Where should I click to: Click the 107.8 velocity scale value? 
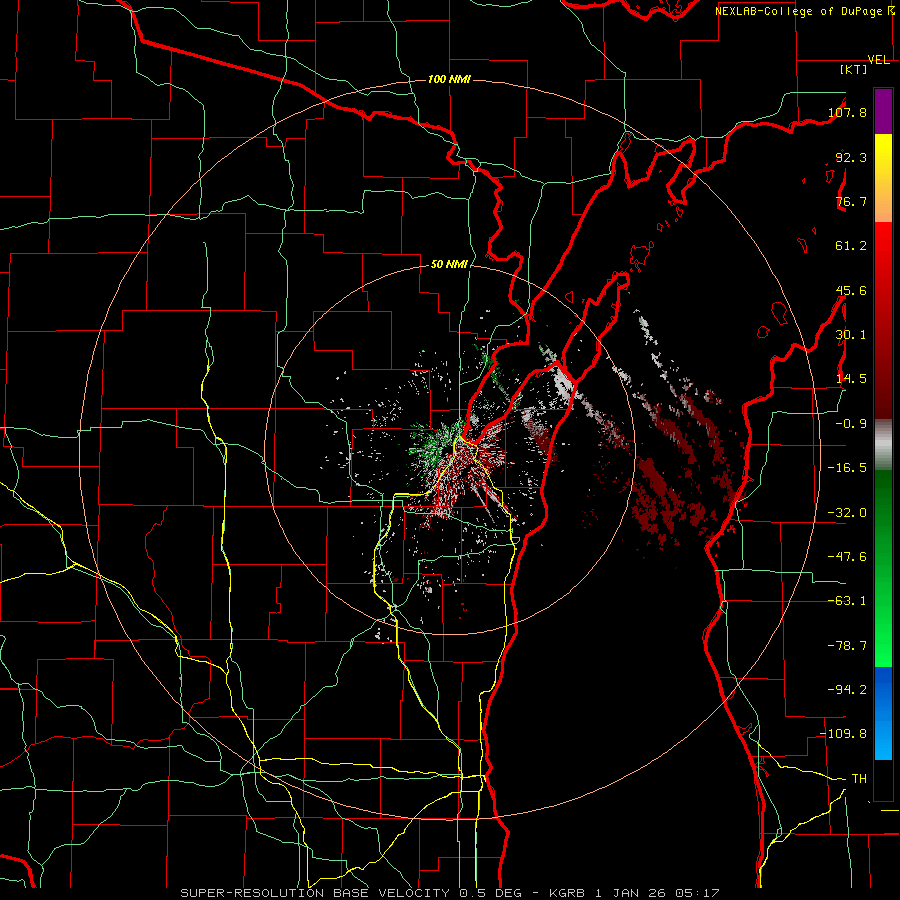[x=847, y=112]
